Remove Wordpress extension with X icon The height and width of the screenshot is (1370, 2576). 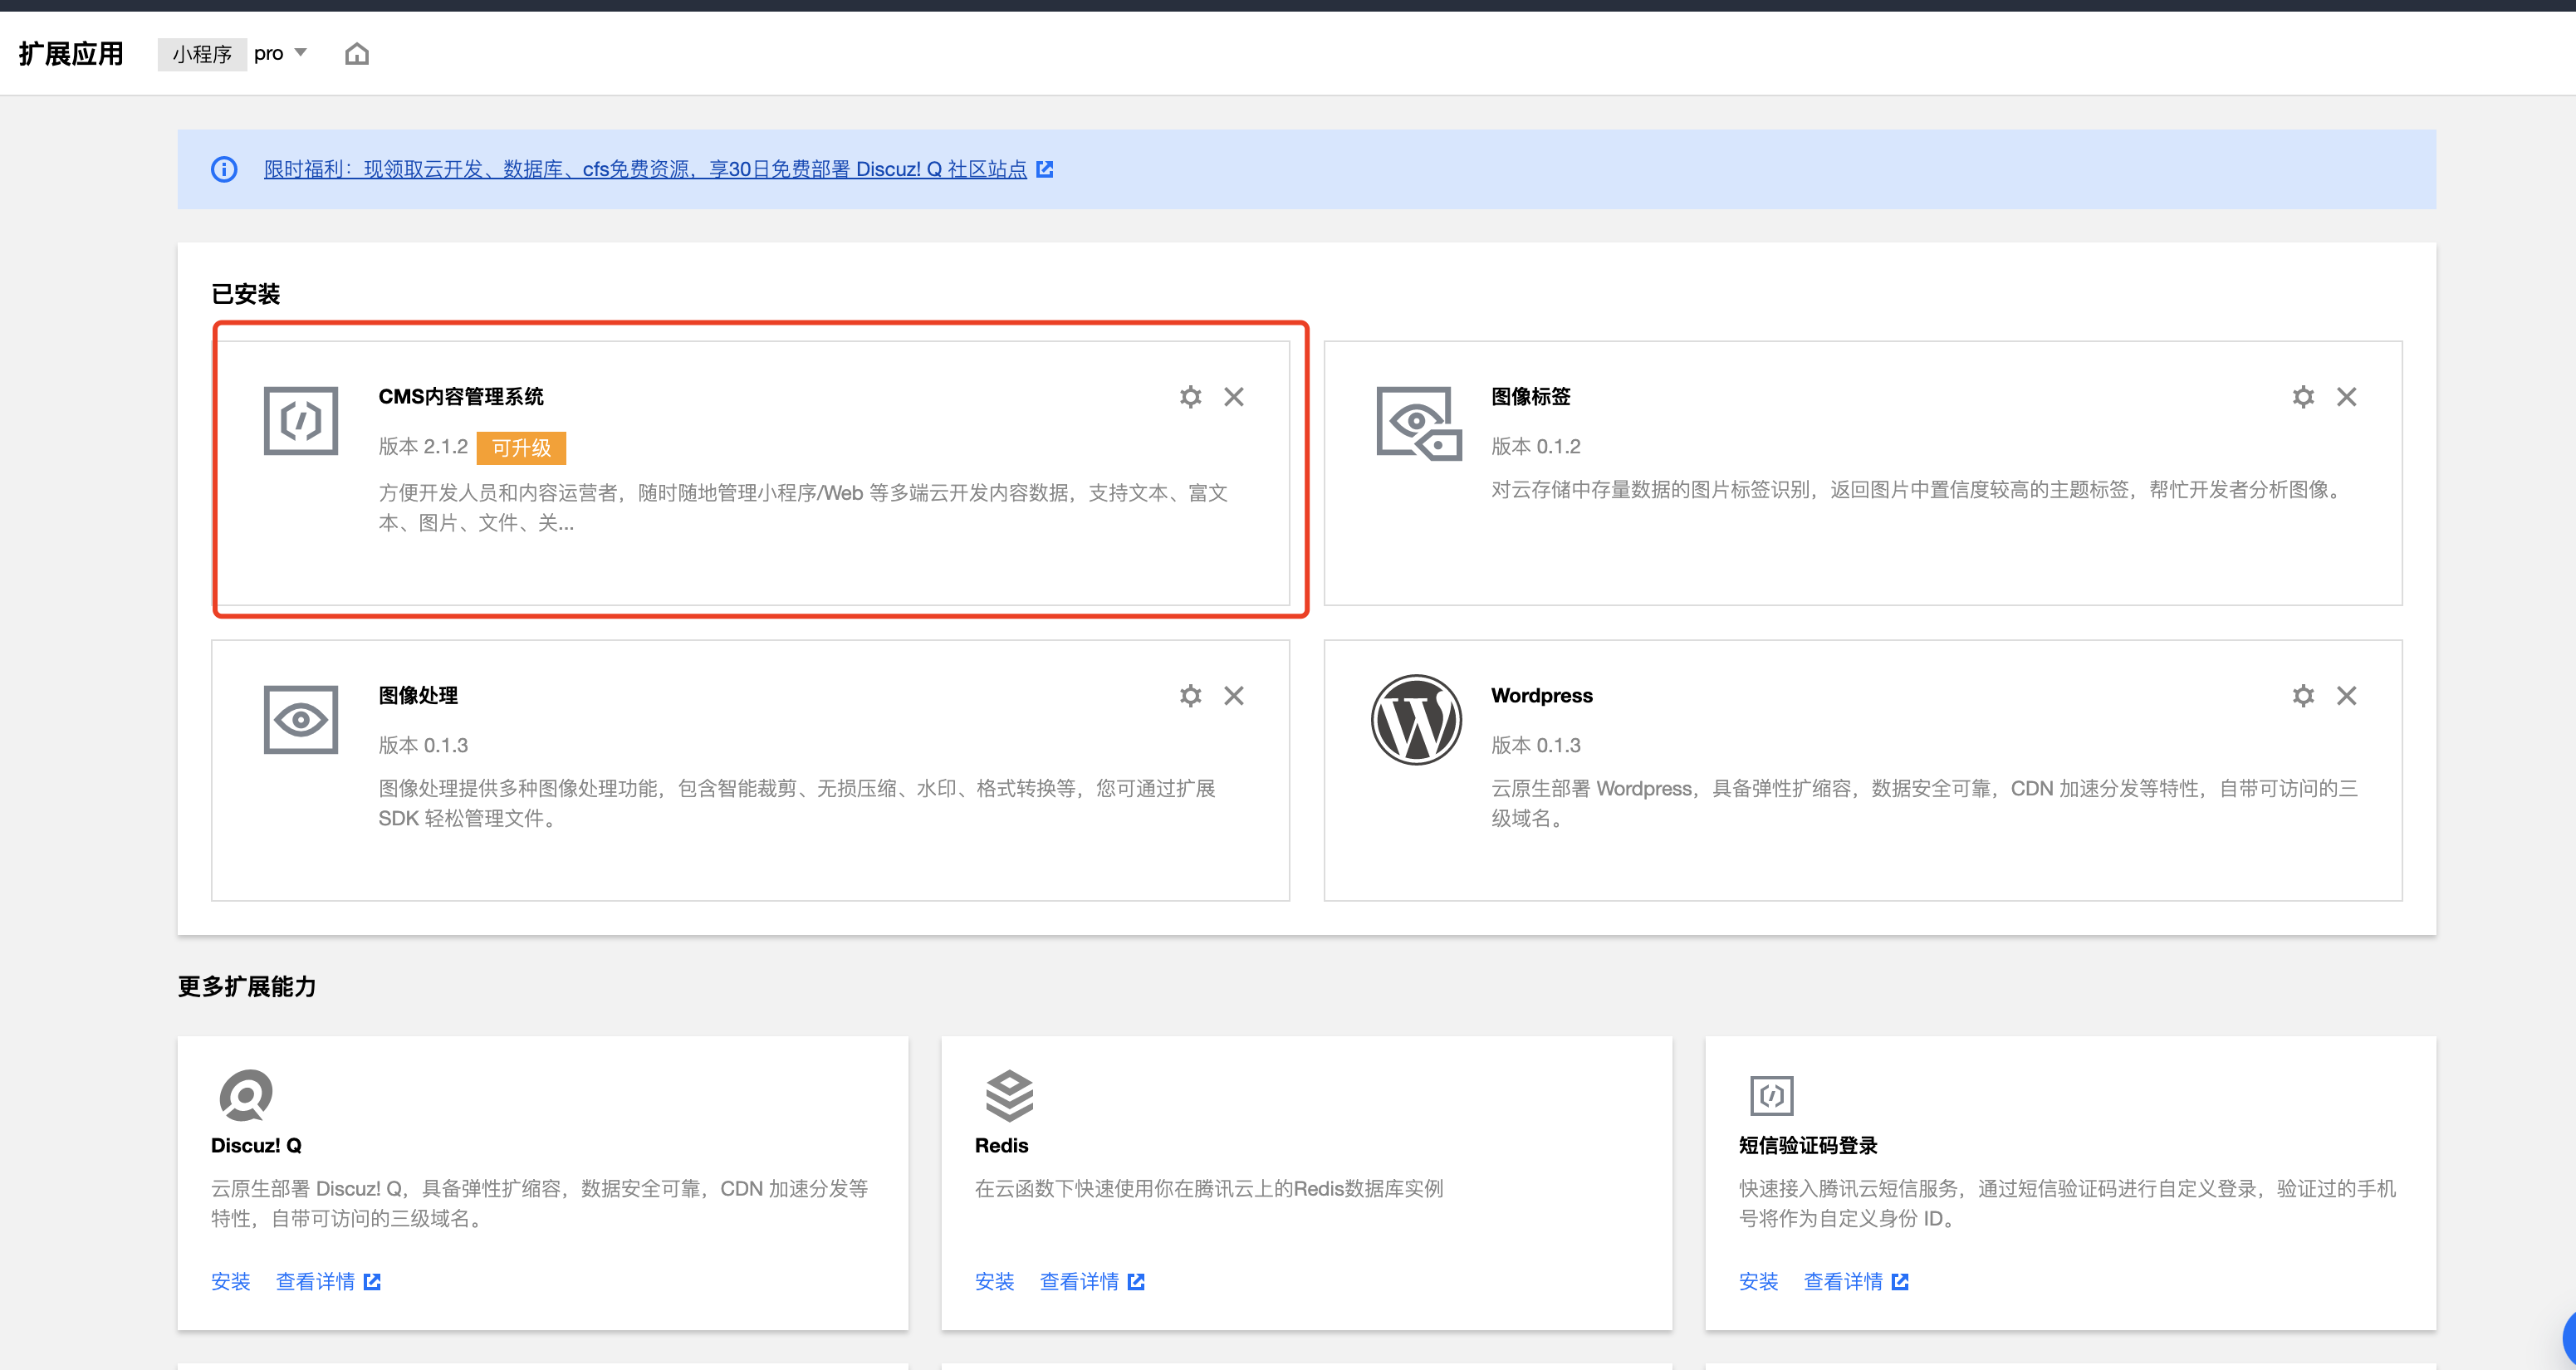(2346, 696)
